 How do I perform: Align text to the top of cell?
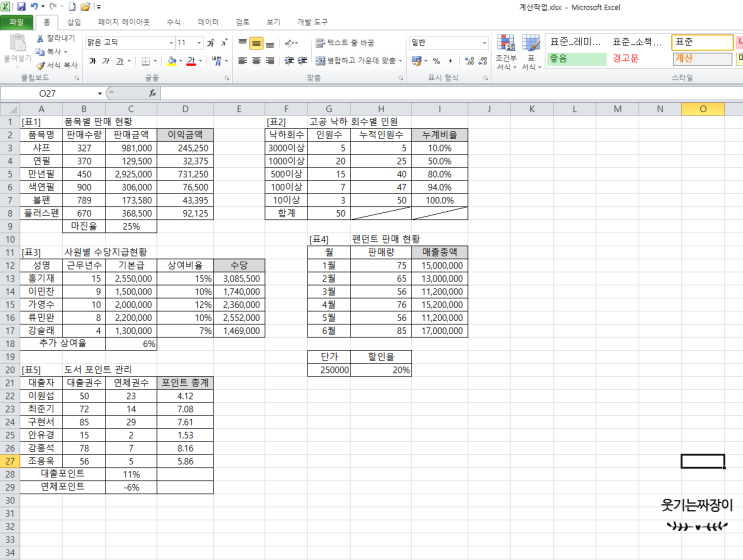coord(243,43)
